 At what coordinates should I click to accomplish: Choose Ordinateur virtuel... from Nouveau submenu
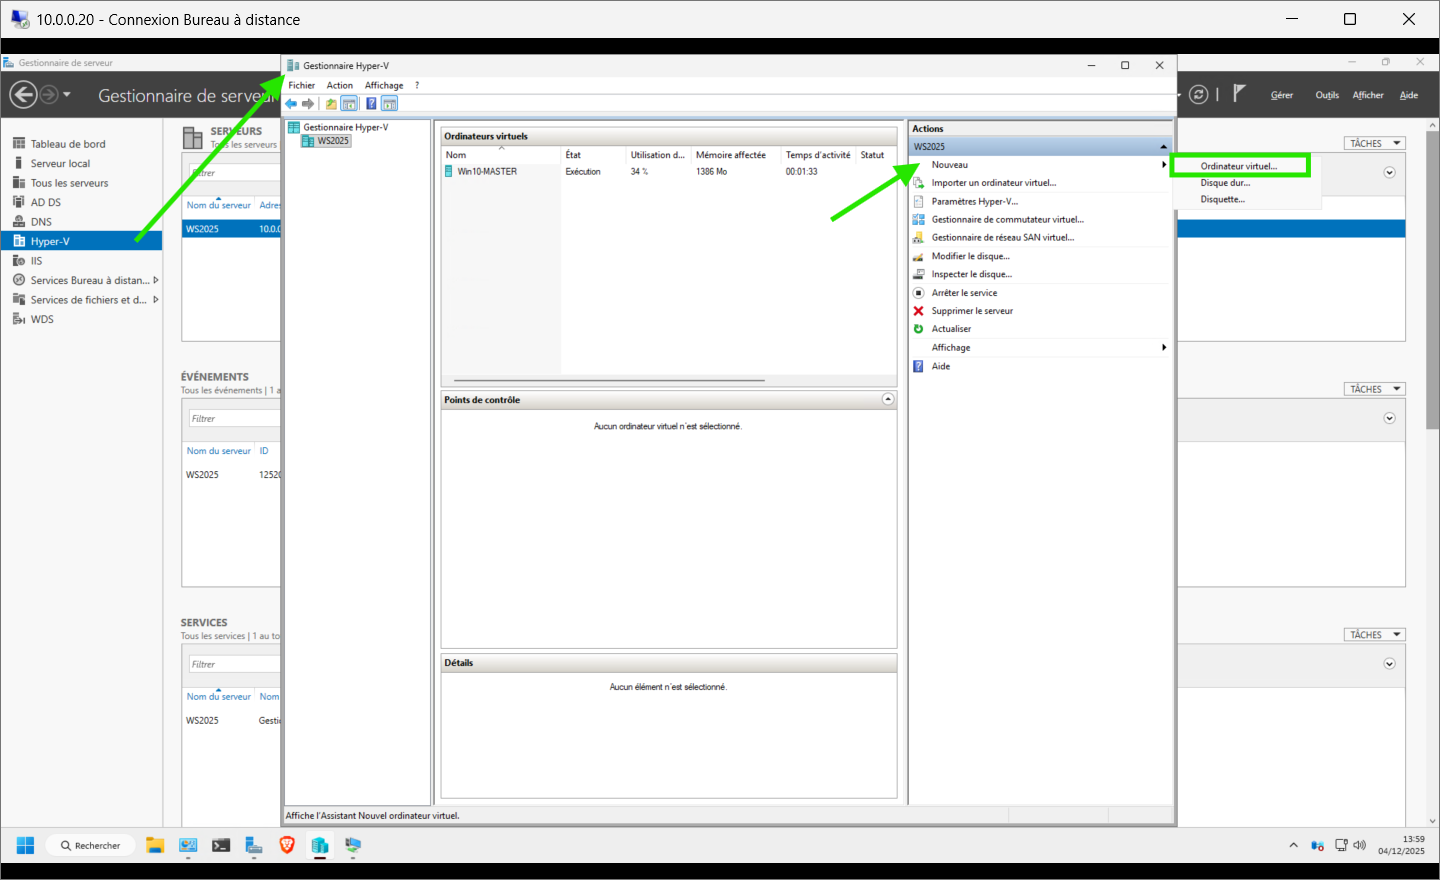tap(1239, 166)
